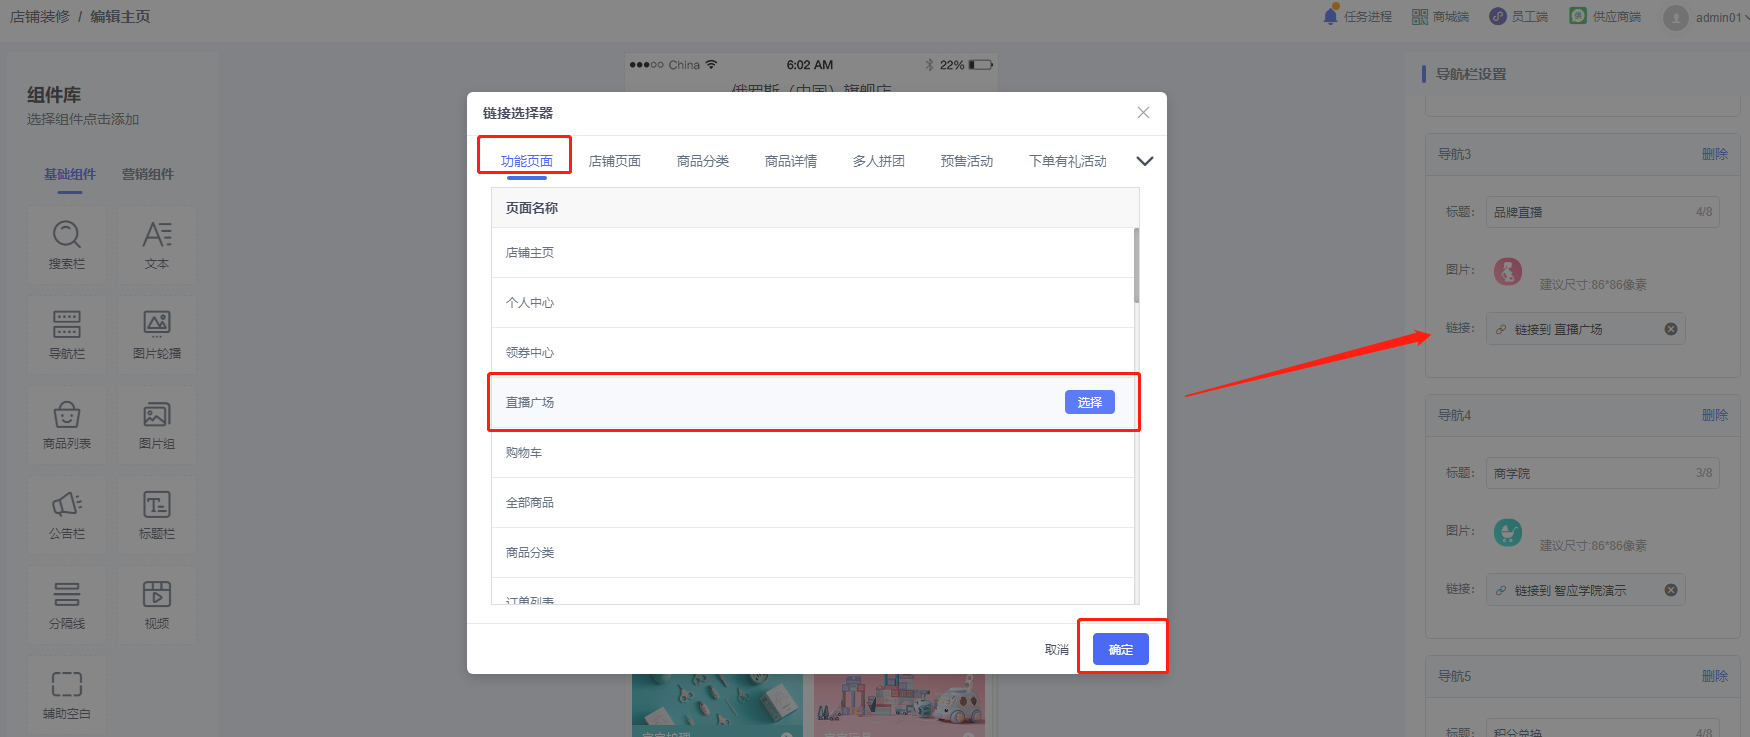Add the 图片轮播 image carousel component
The height and width of the screenshot is (737, 1750).
(157, 335)
